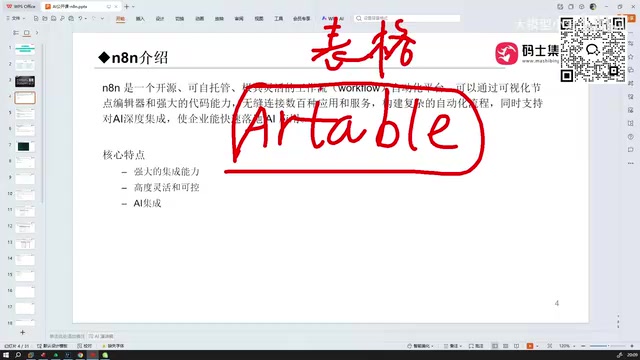Viewport: 640px width, 360px height.
Task: Click the zoom out minus button
Action: pos(583,346)
